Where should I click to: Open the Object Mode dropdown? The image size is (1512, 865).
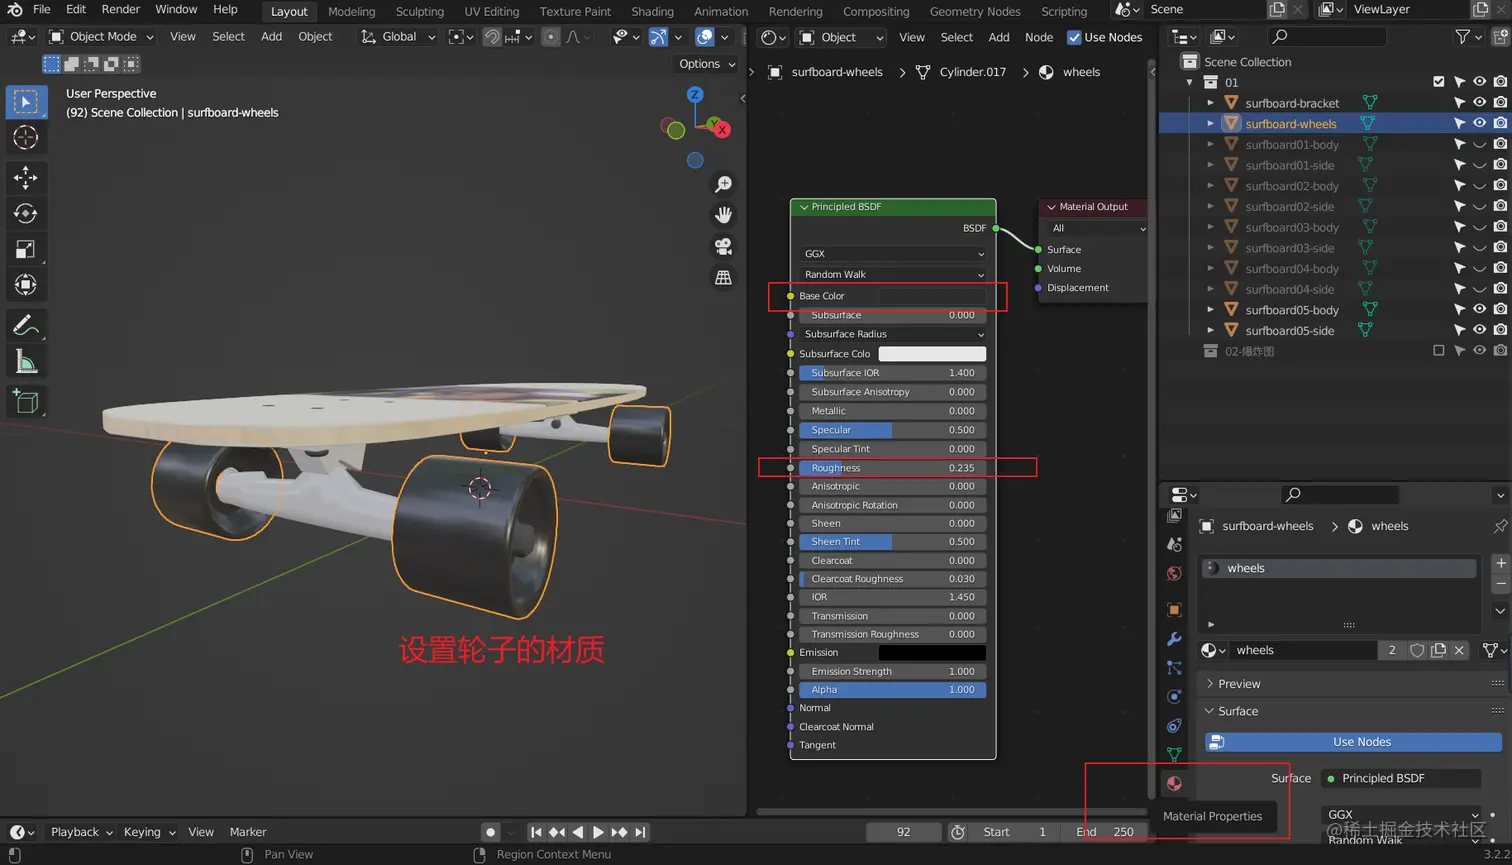click(101, 37)
